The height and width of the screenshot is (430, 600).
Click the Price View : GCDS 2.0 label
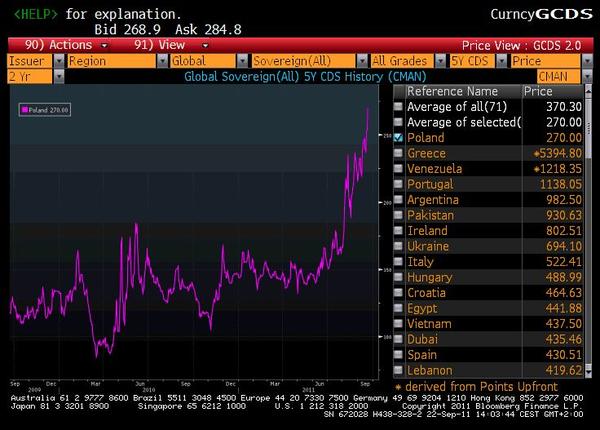point(521,46)
